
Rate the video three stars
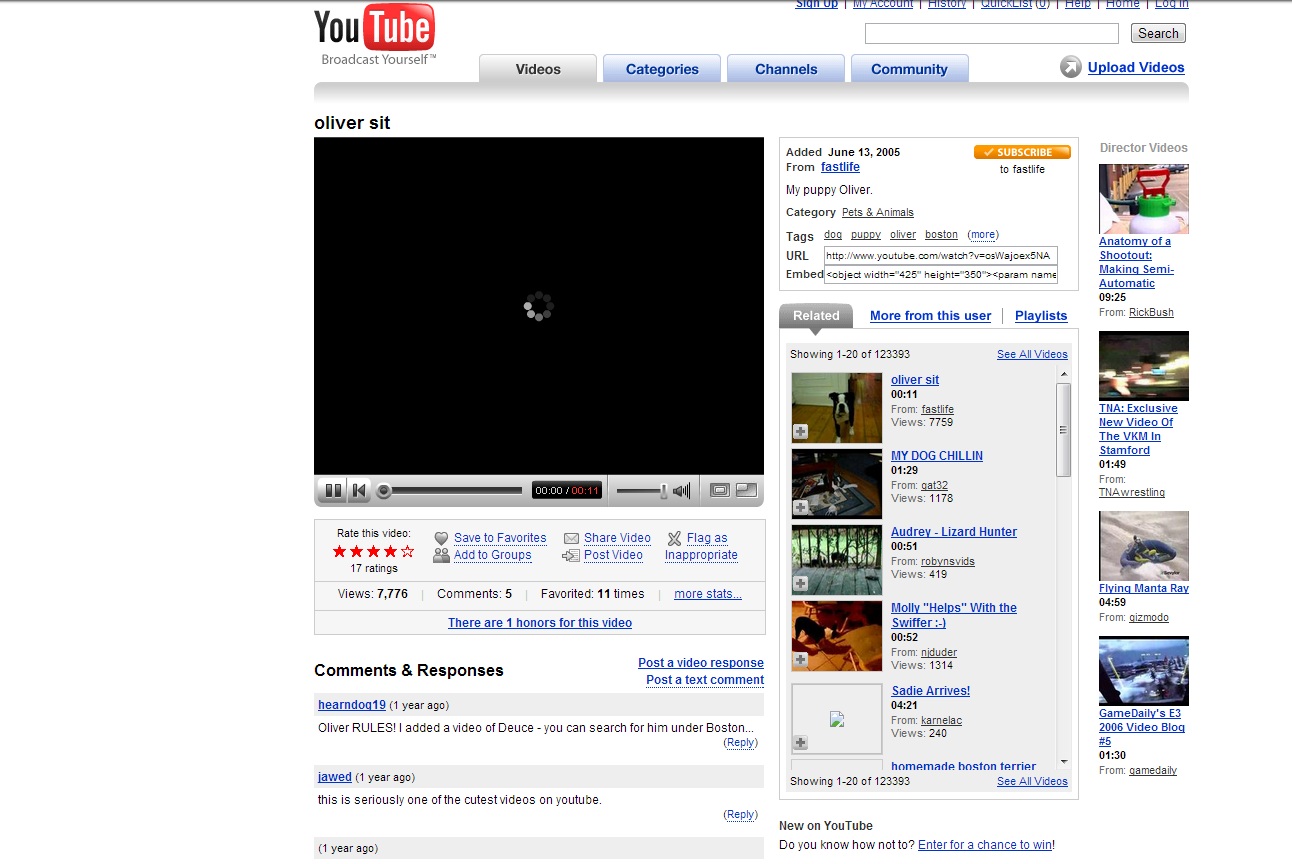[373, 551]
